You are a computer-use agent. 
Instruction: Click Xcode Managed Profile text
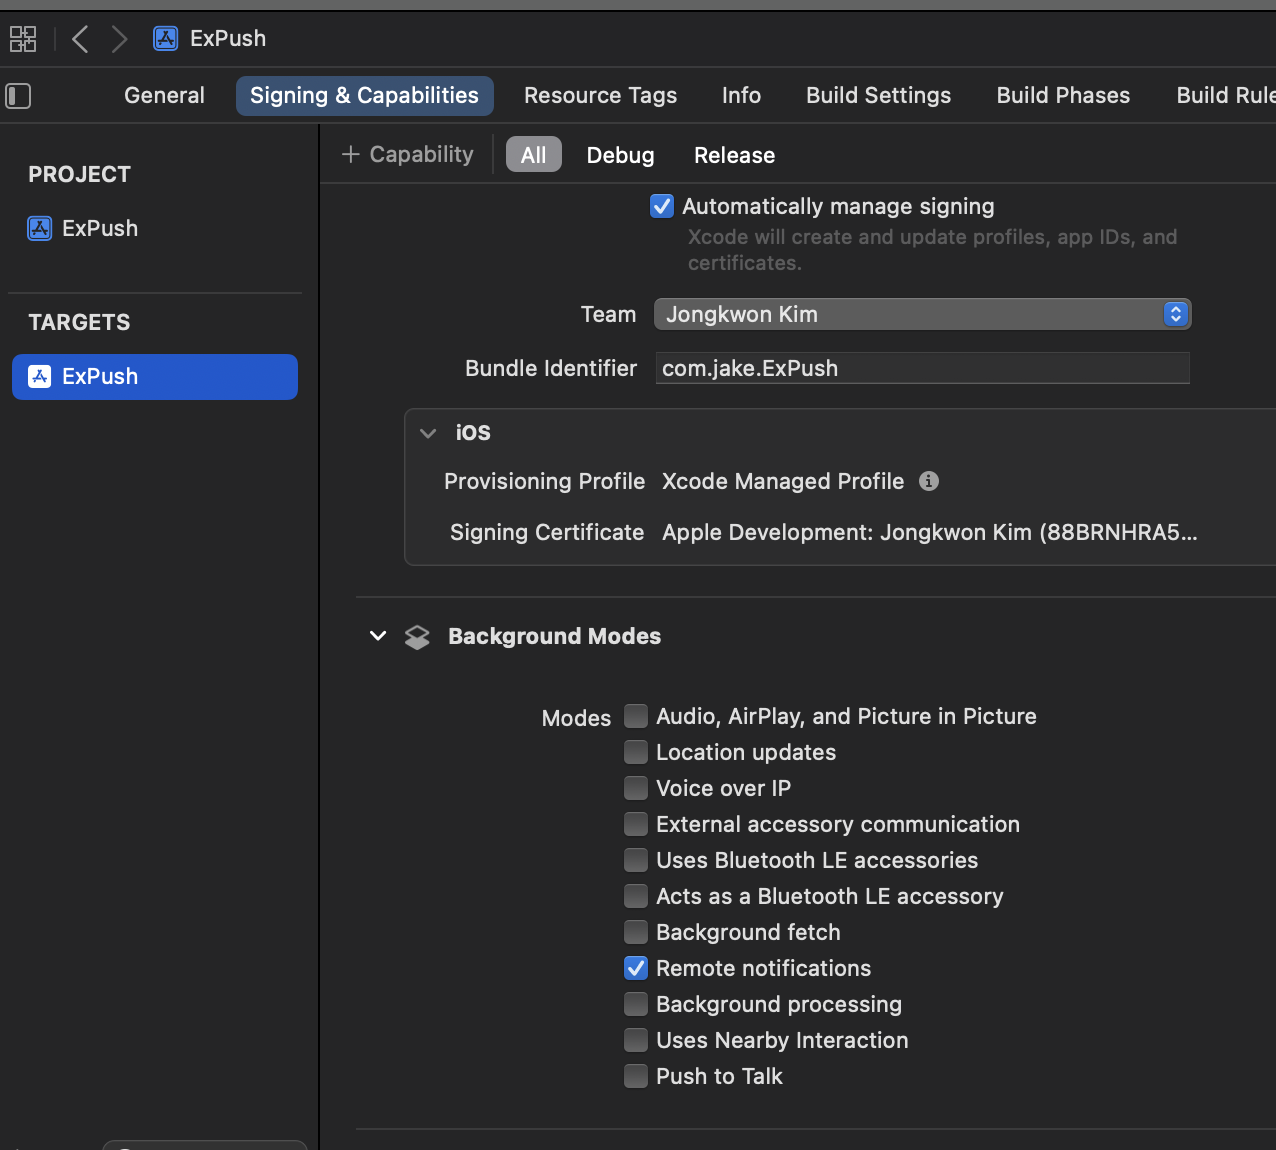point(783,481)
